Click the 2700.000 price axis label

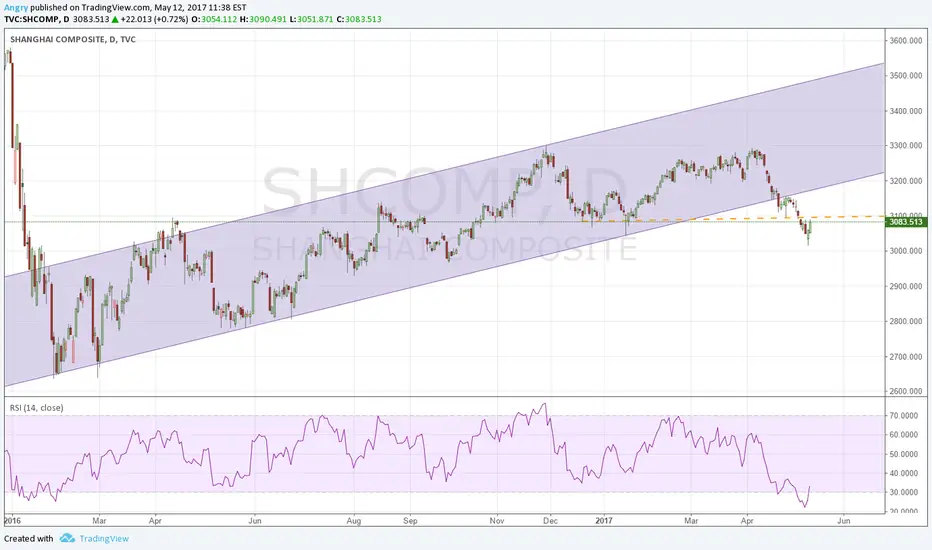(906, 357)
